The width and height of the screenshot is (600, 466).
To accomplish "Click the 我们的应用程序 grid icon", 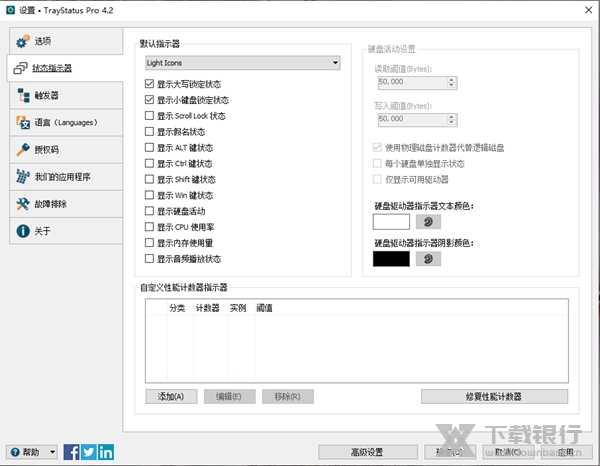I will point(23,177).
